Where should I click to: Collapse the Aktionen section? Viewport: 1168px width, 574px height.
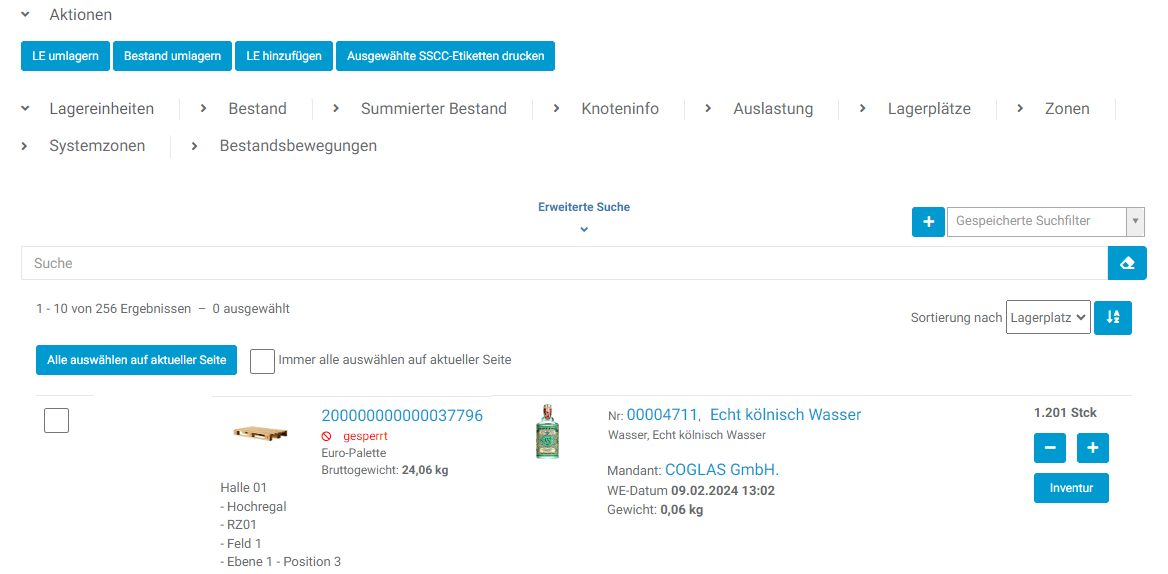click(x=26, y=15)
